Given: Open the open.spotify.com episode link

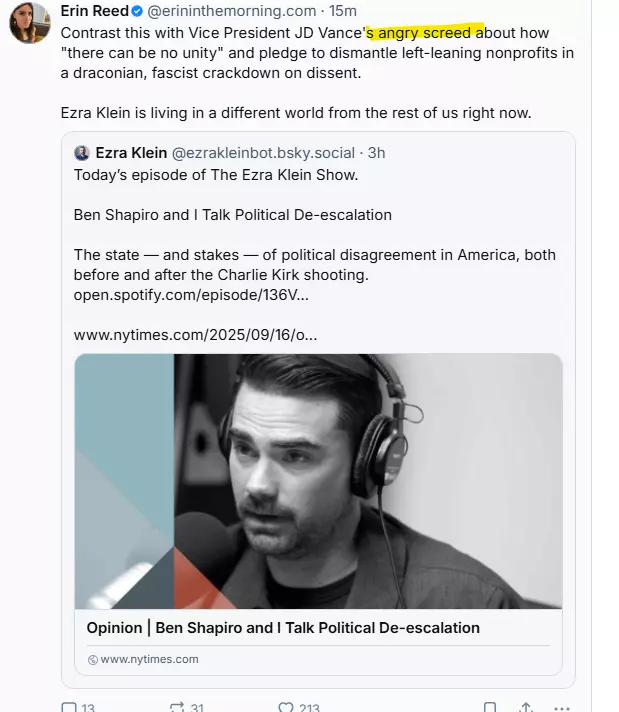Looking at the screenshot, I should pos(191,295).
